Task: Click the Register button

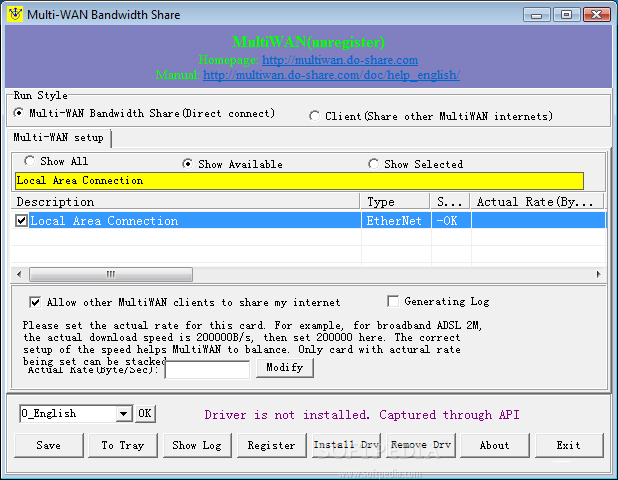Action: (x=272, y=445)
